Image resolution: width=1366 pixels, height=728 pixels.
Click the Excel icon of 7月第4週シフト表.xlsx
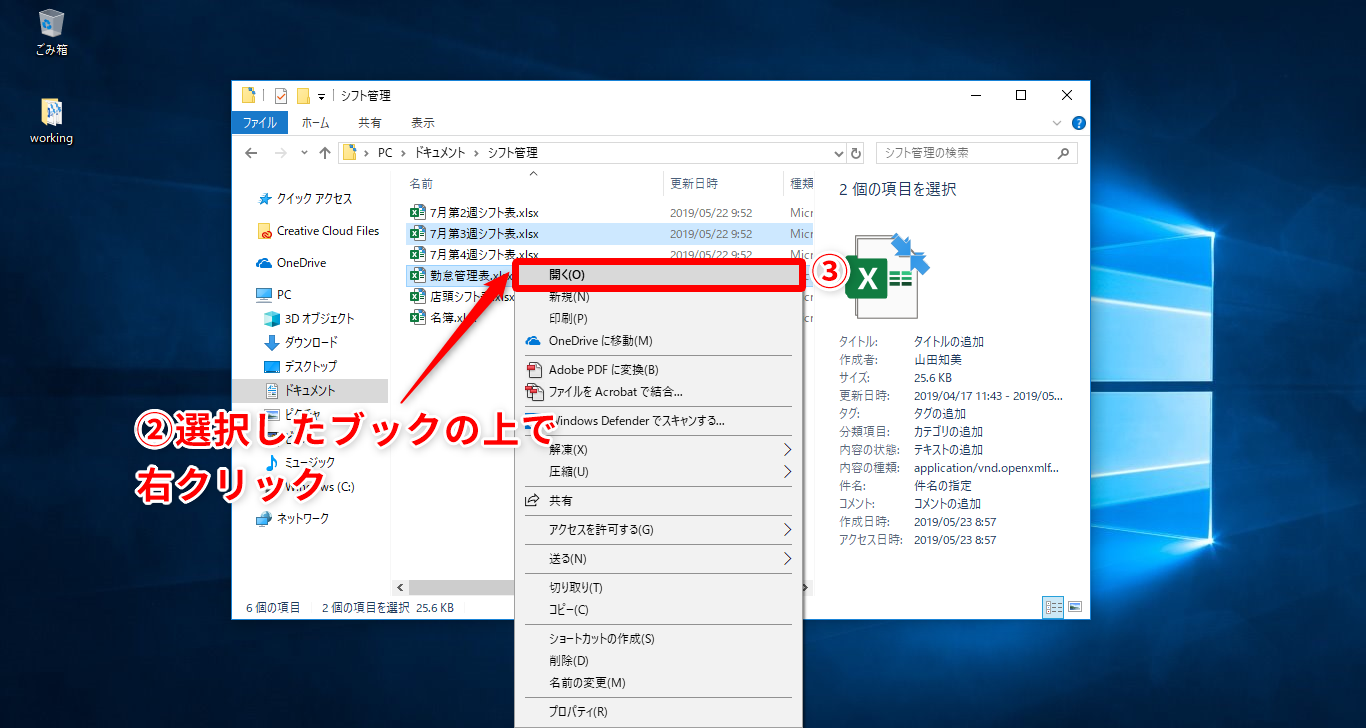[x=418, y=255]
